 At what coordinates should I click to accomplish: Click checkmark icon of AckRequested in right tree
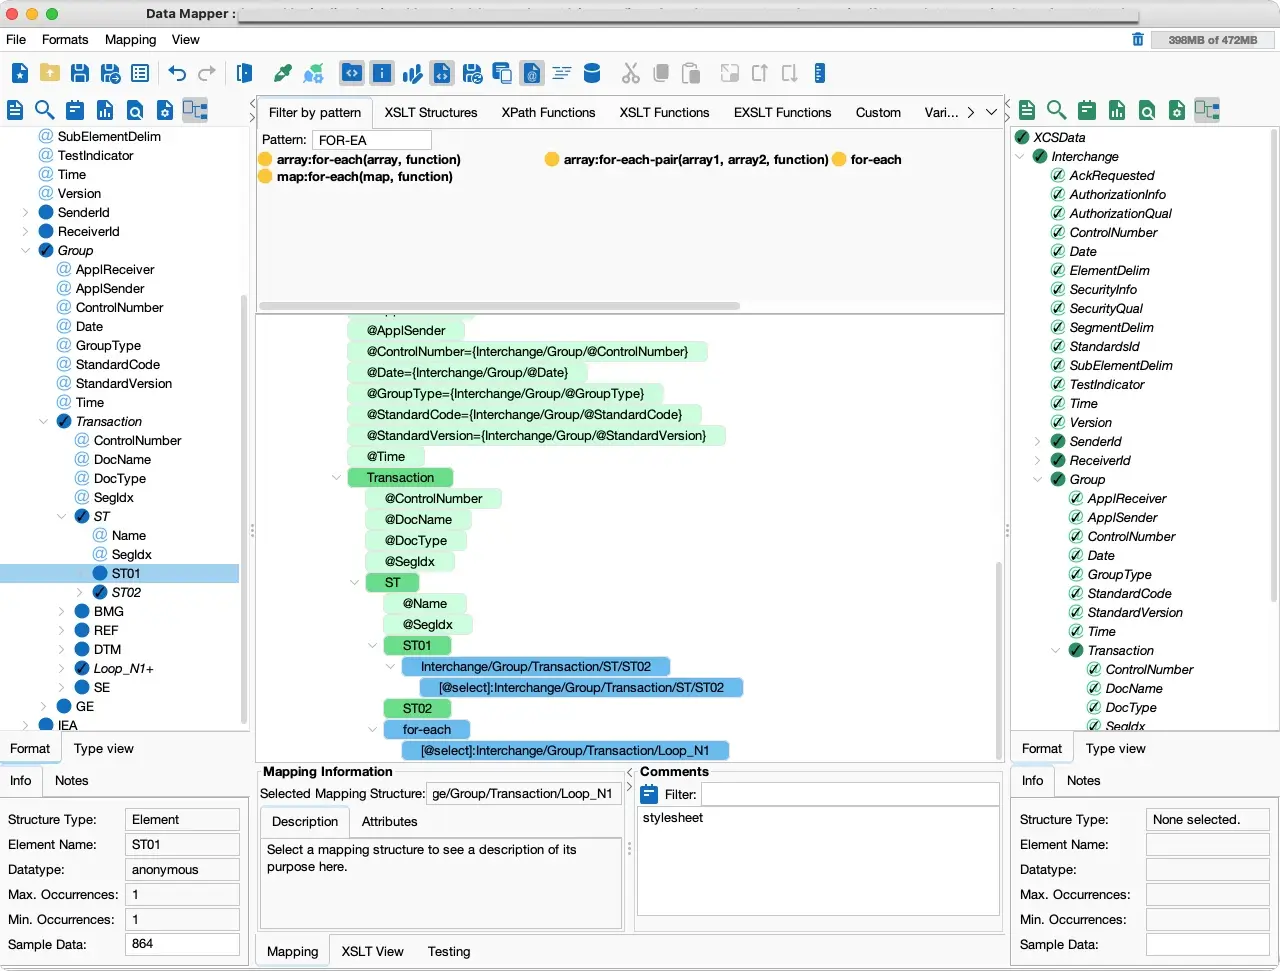coord(1058,175)
